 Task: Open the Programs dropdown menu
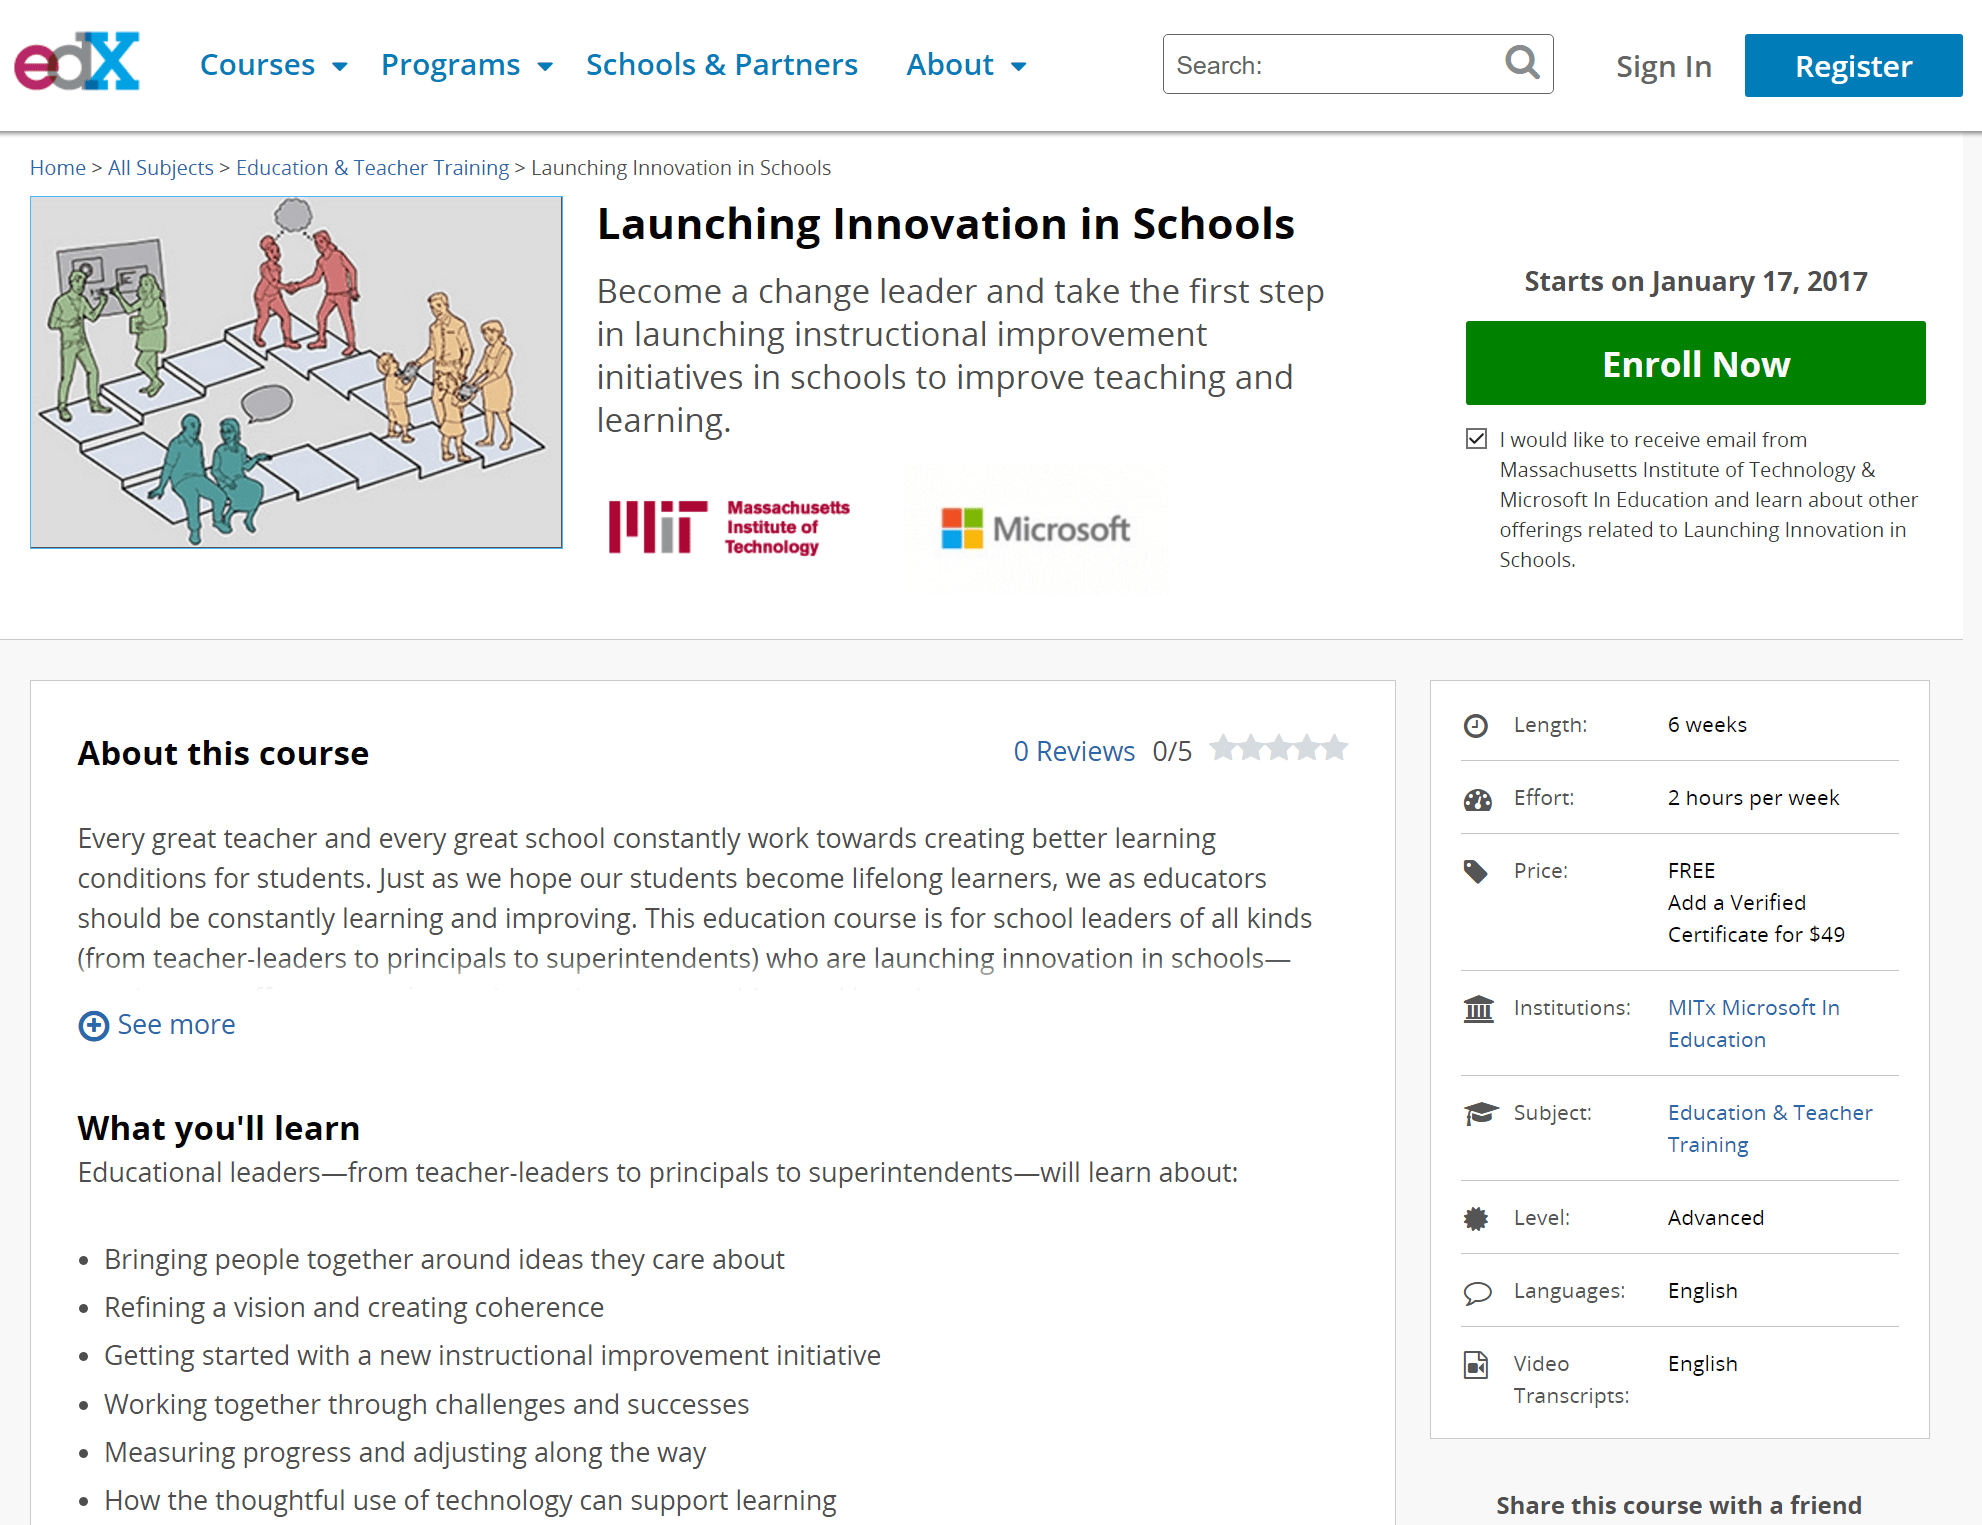tap(467, 65)
